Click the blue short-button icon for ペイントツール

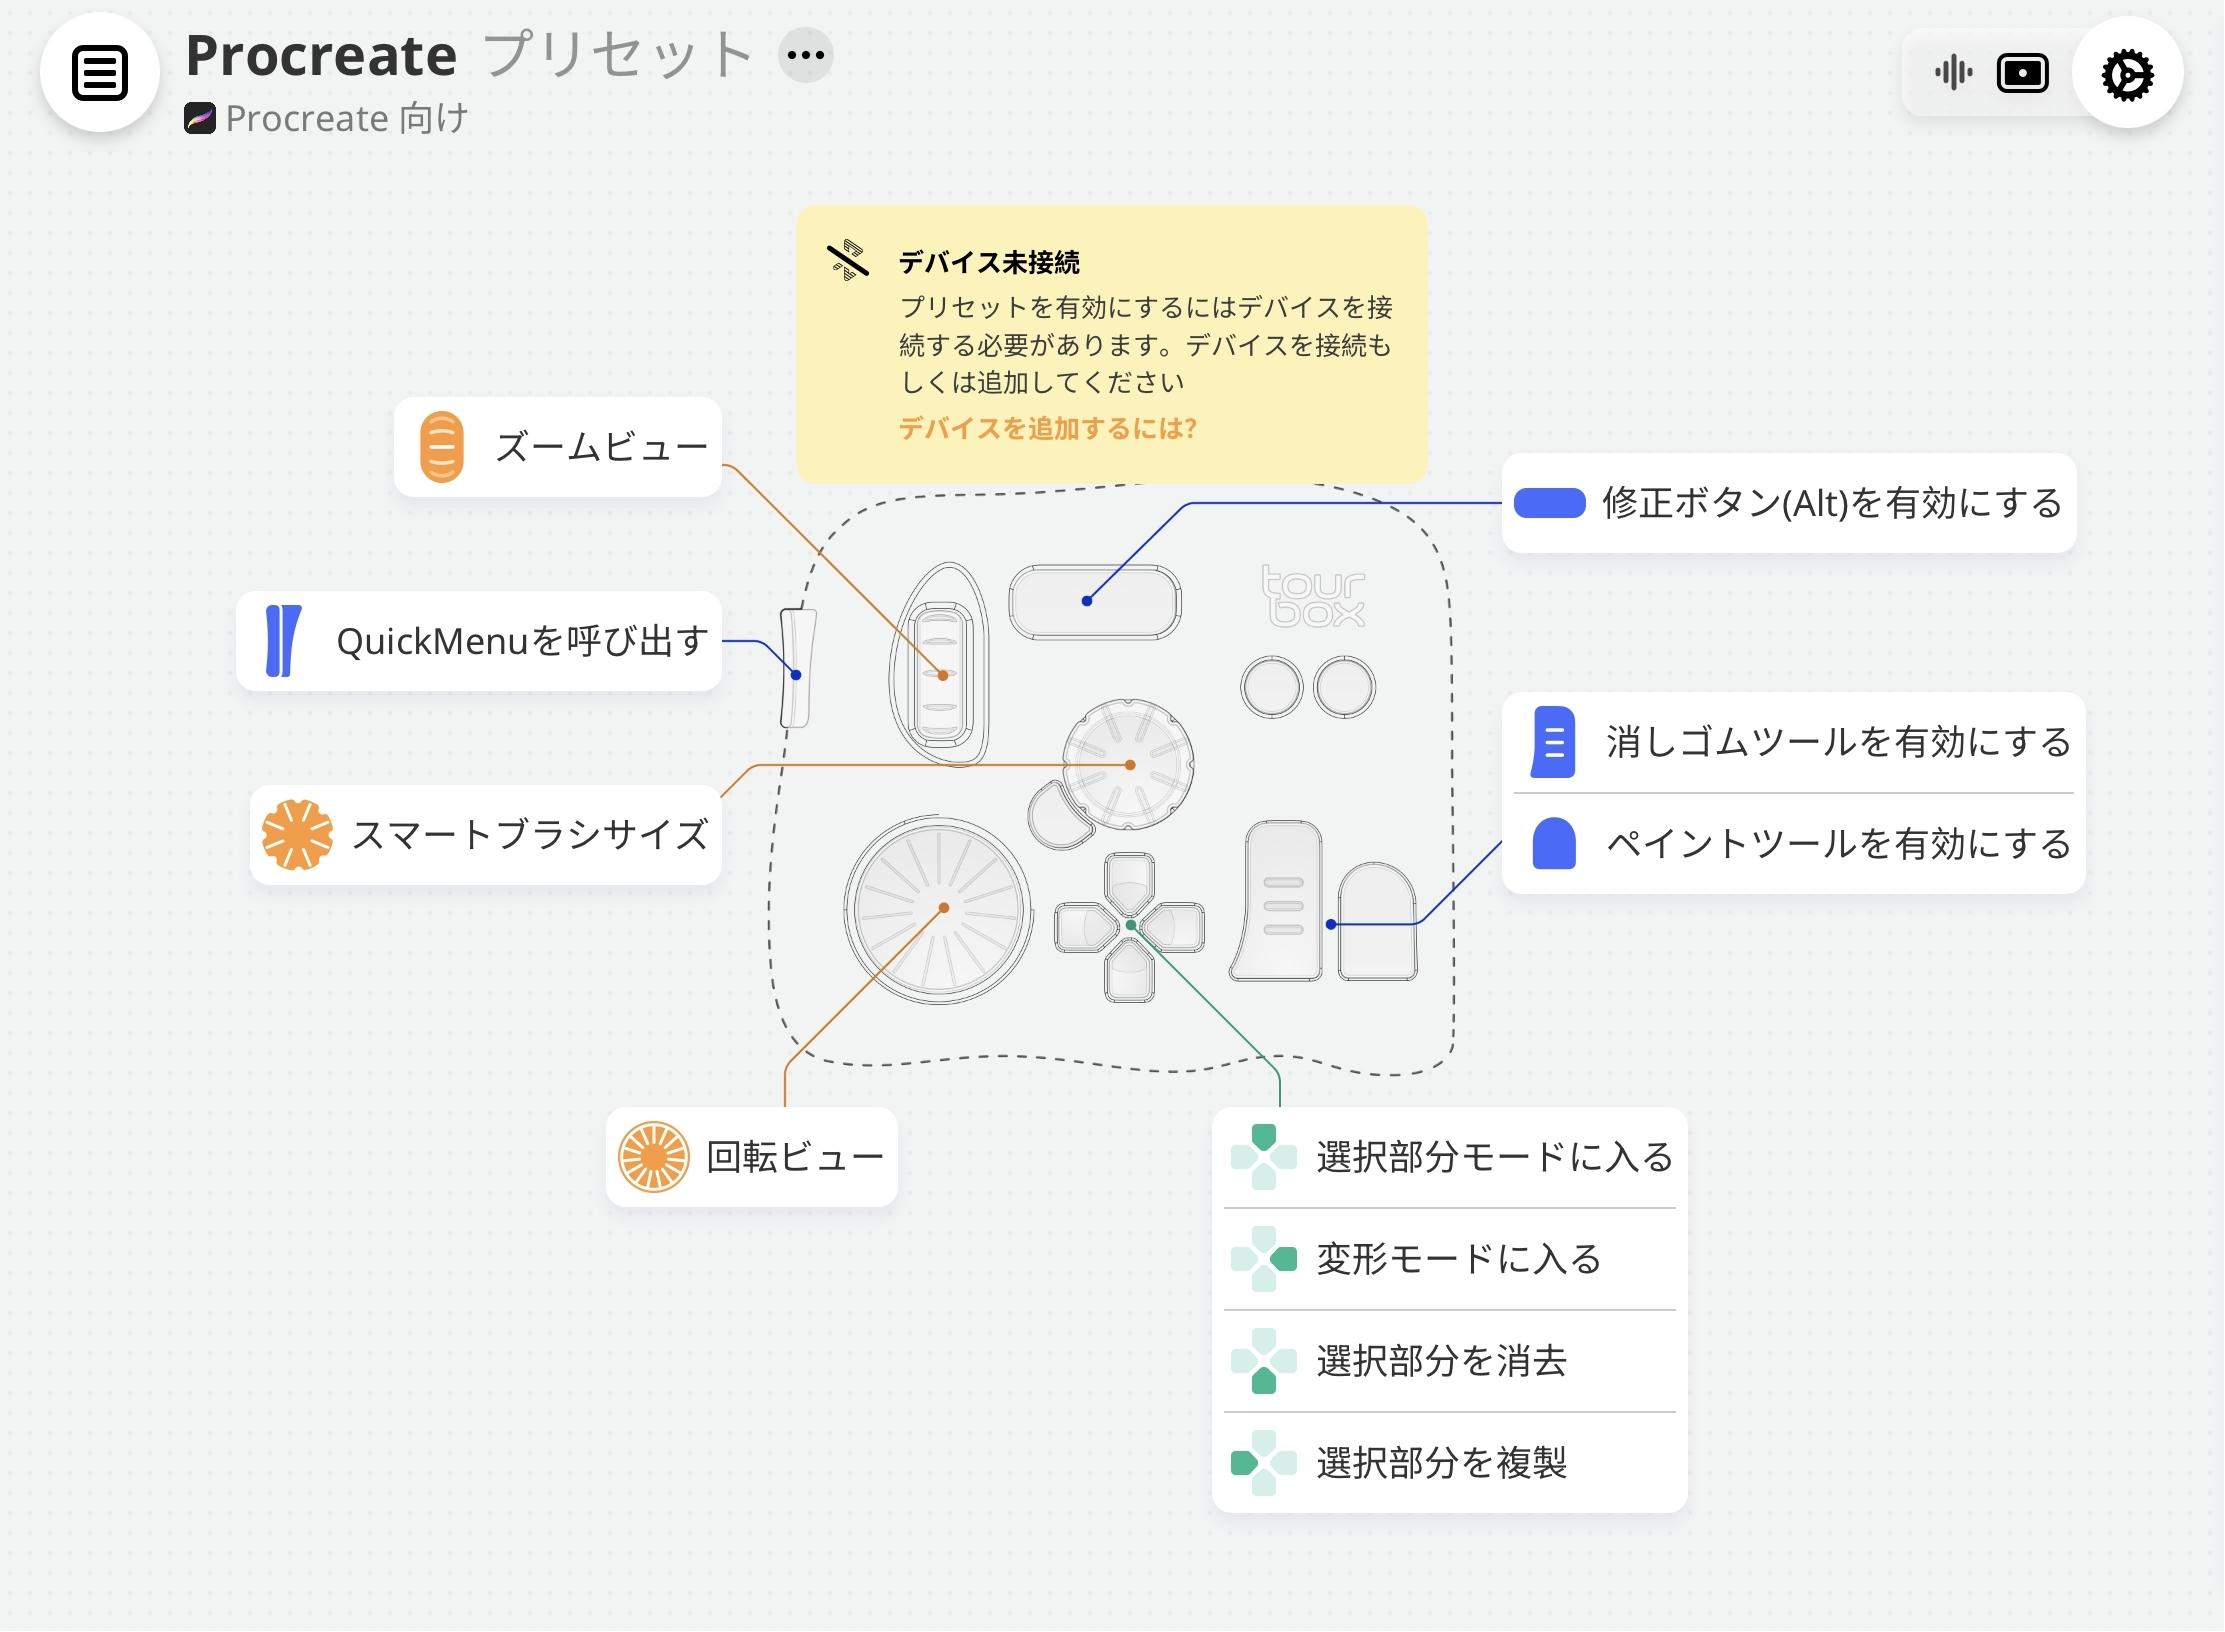click(x=1554, y=843)
